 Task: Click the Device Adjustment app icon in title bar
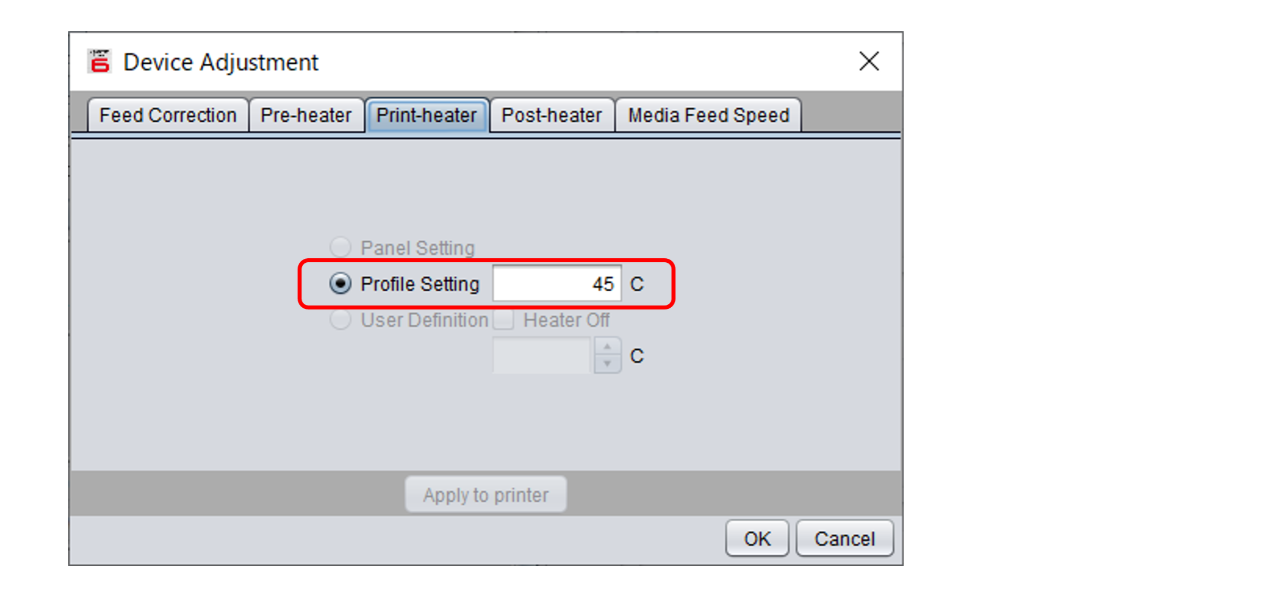point(99,61)
